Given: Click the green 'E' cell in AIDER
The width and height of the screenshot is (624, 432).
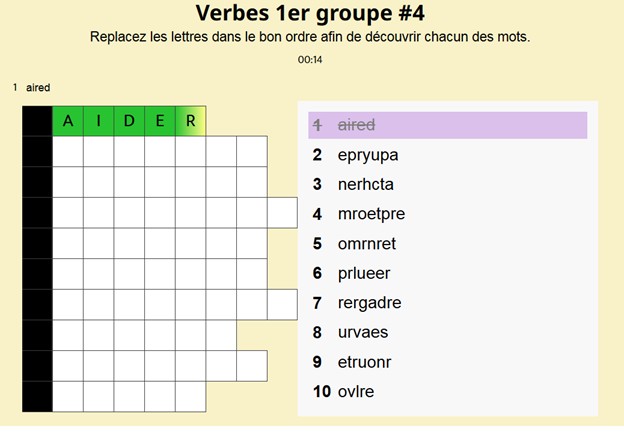Looking at the screenshot, I should pyautogui.click(x=160, y=121).
